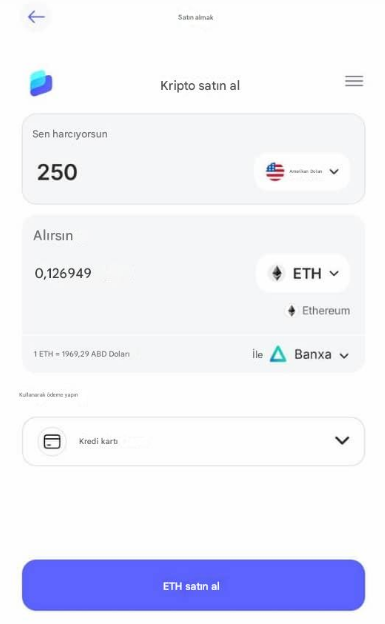Click the Ethereum network label
Viewport: 385px width, 624px height.
point(326,310)
